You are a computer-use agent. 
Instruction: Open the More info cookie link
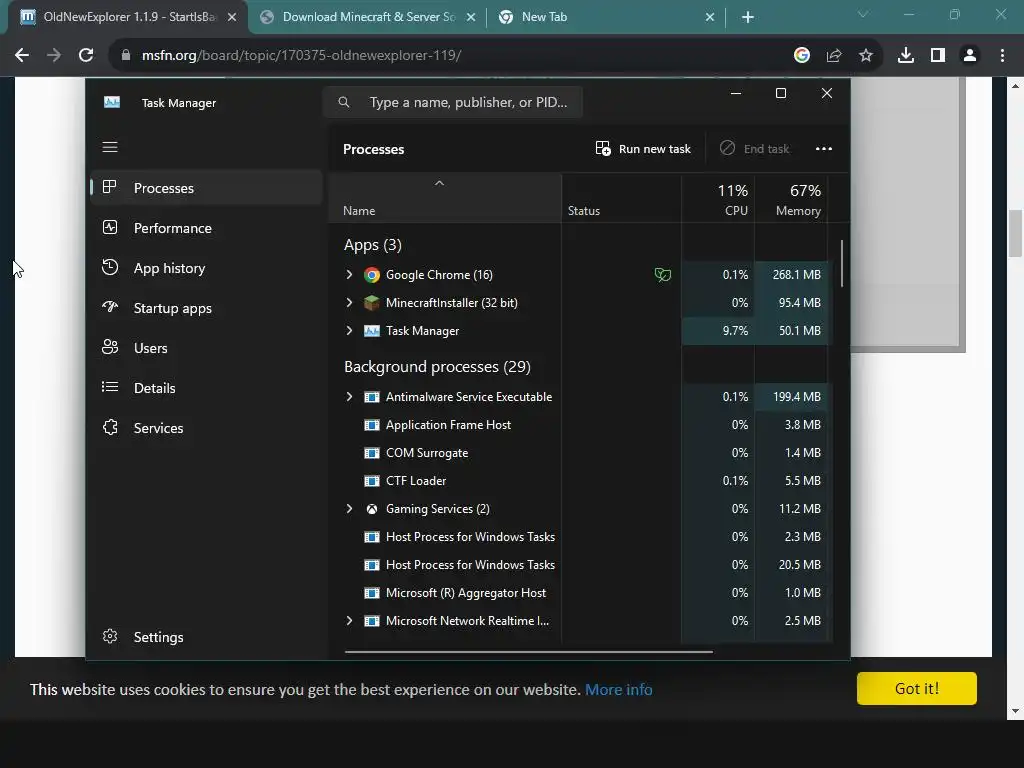(618, 690)
